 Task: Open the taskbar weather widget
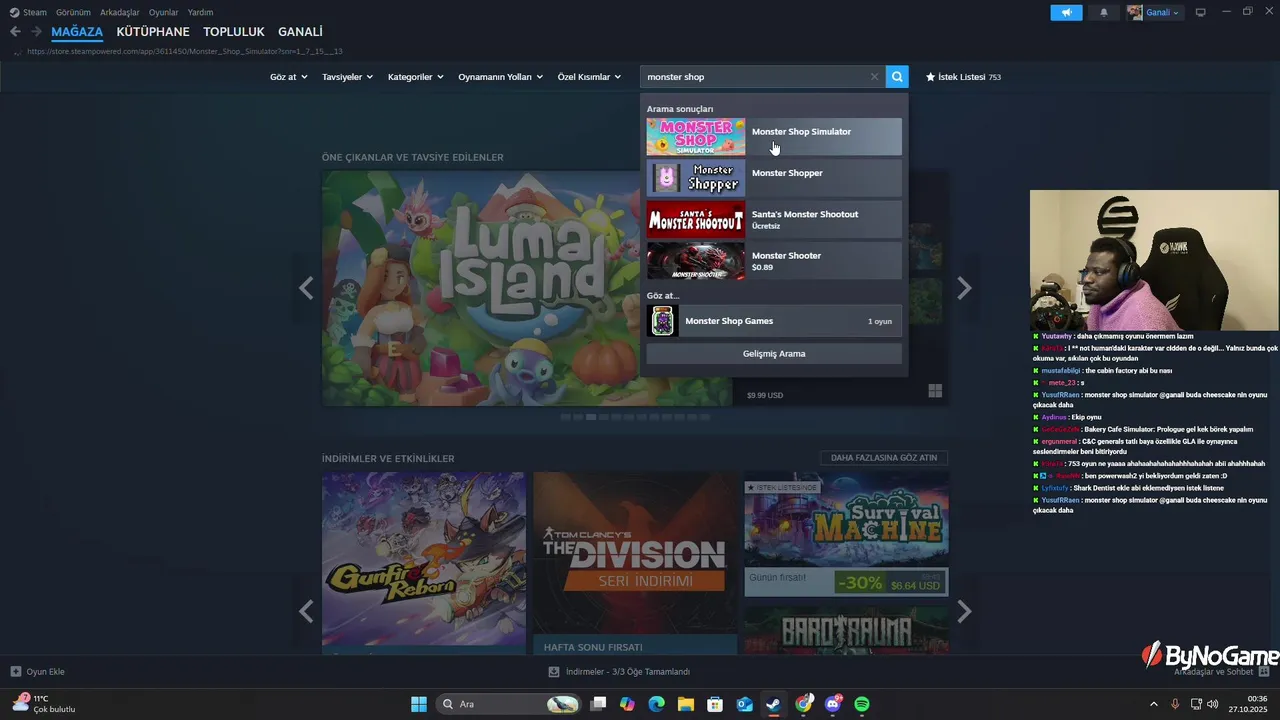(x=45, y=704)
